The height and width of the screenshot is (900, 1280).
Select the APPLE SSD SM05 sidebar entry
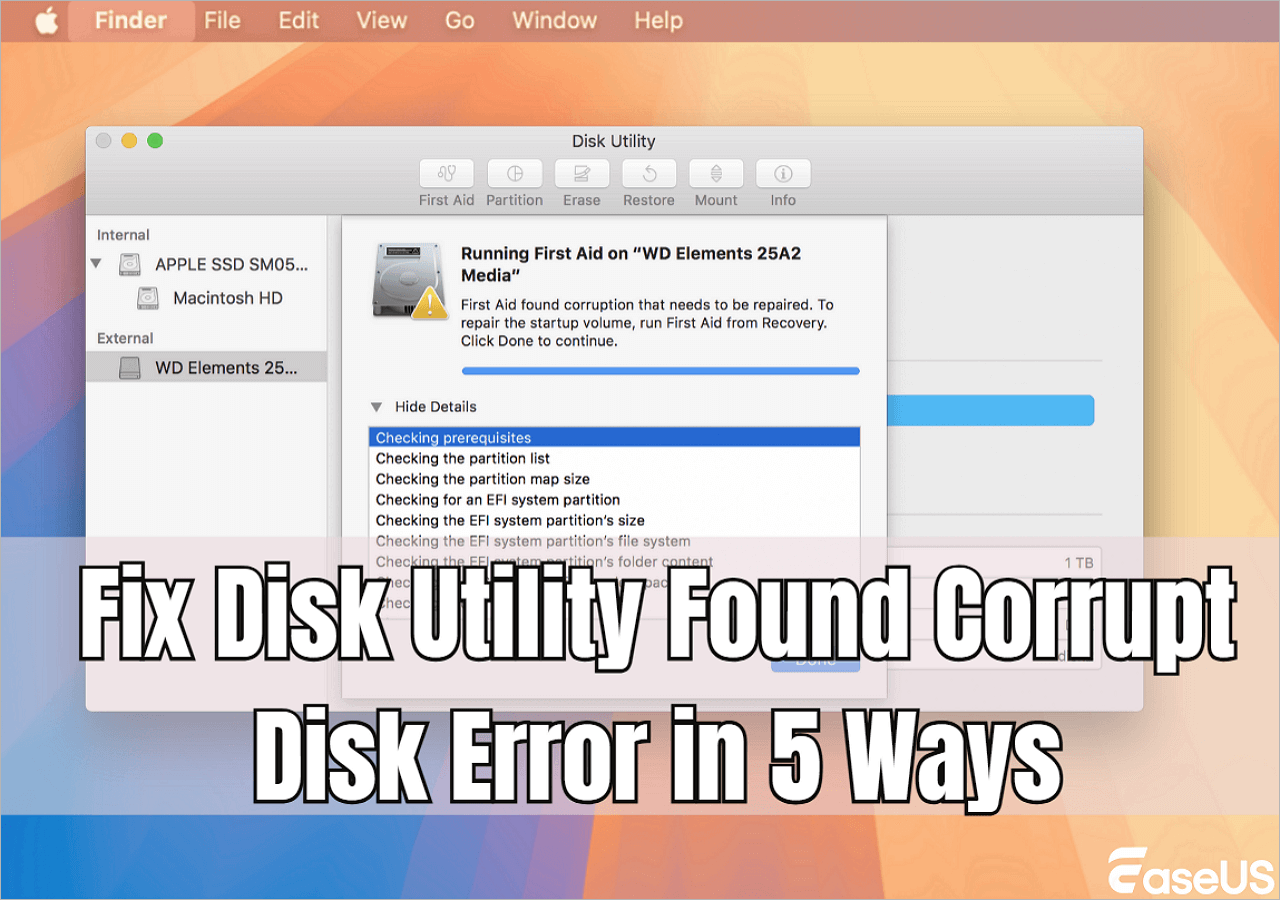pyautogui.click(x=207, y=265)
